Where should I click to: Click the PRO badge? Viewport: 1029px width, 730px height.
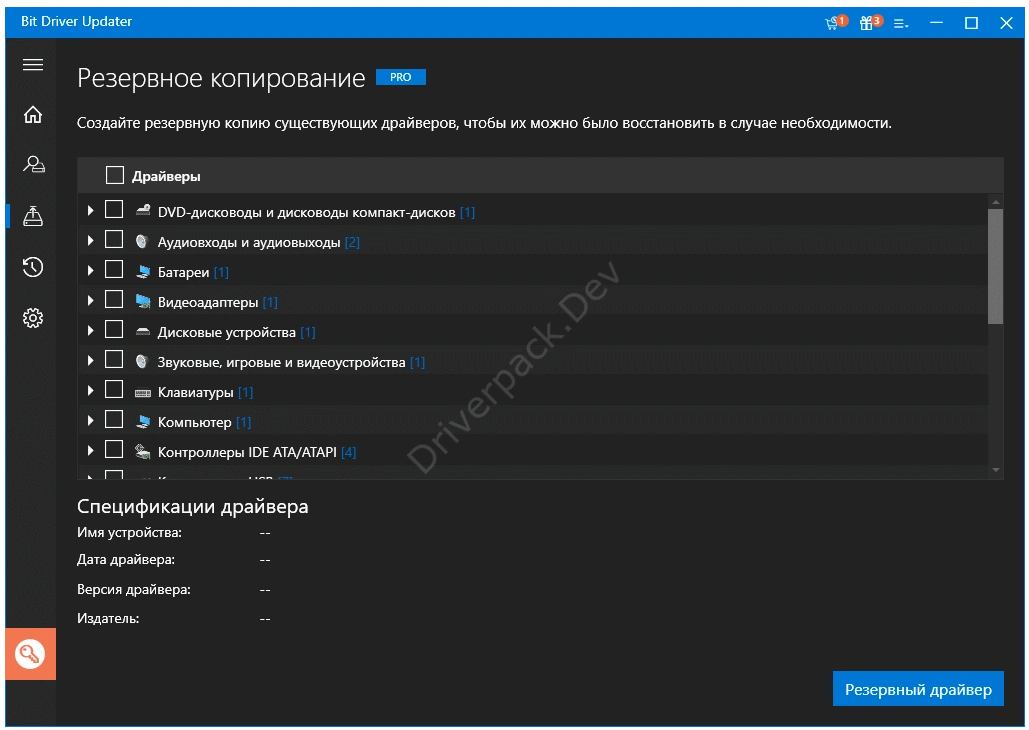click(400, 77)
